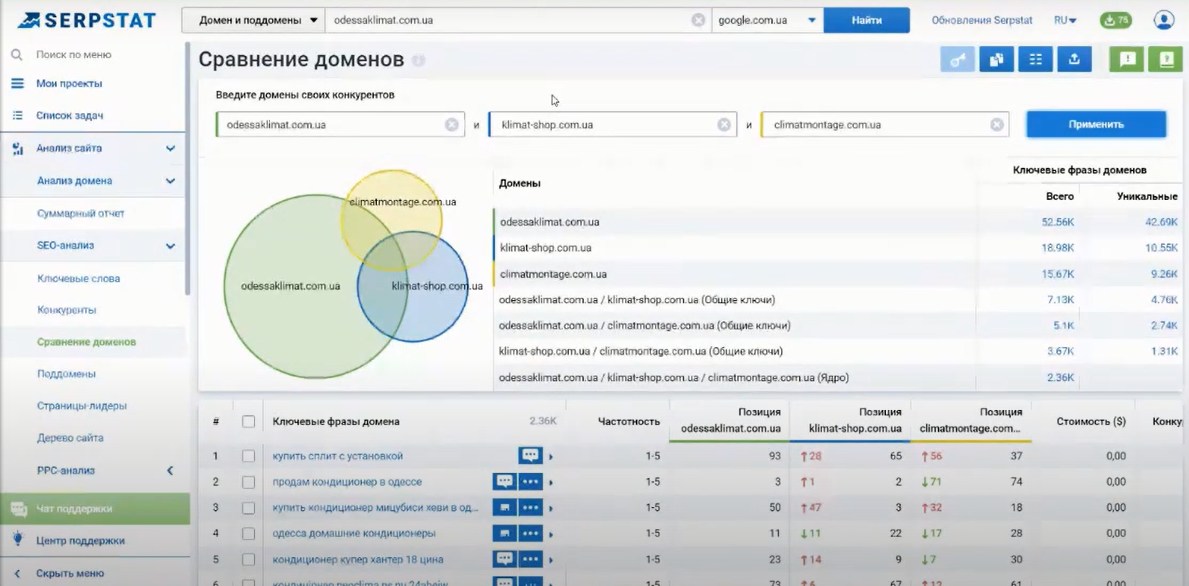Open three-dots menu for купить кондиционер мицубиси хеви
1189x586 pixels.
point(530,507)
